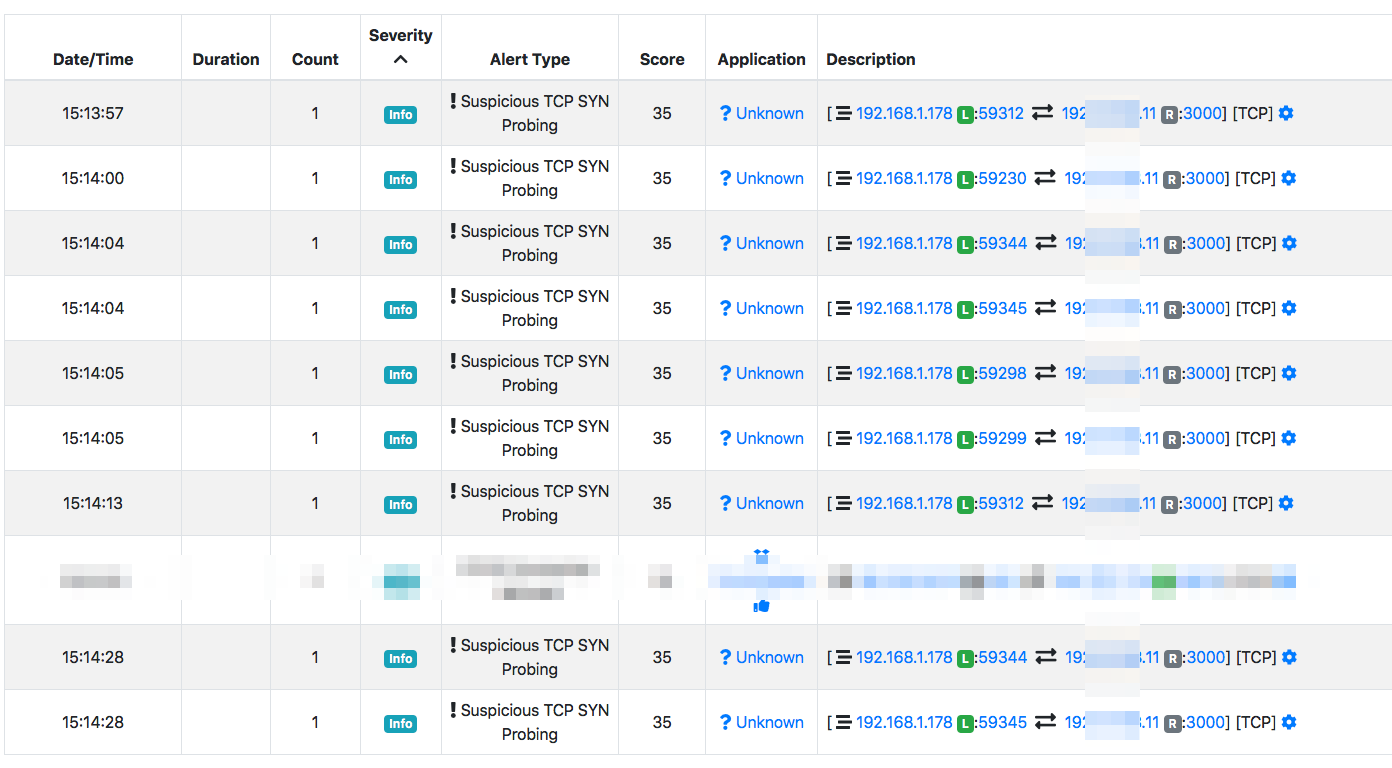Click the exclamation icon in the 15:13:57 alert type
Screen dimensions: 1392x768
click(453, 101)
